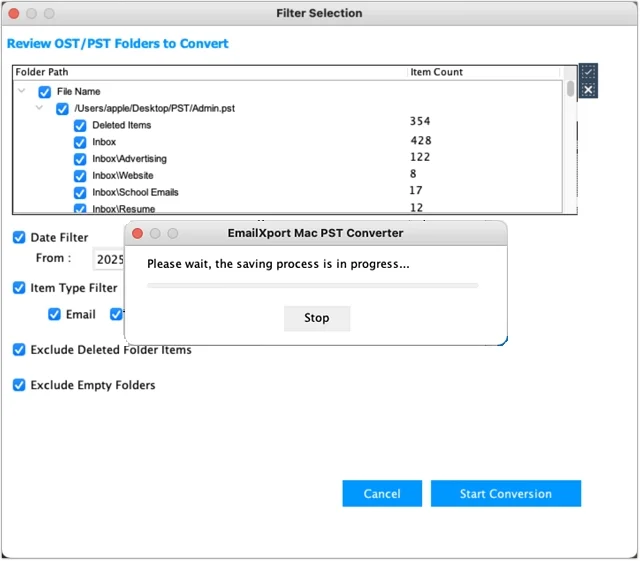Select the Deleted Items folder row
This screenshot has height=561, width=640.
click(122, 125)
